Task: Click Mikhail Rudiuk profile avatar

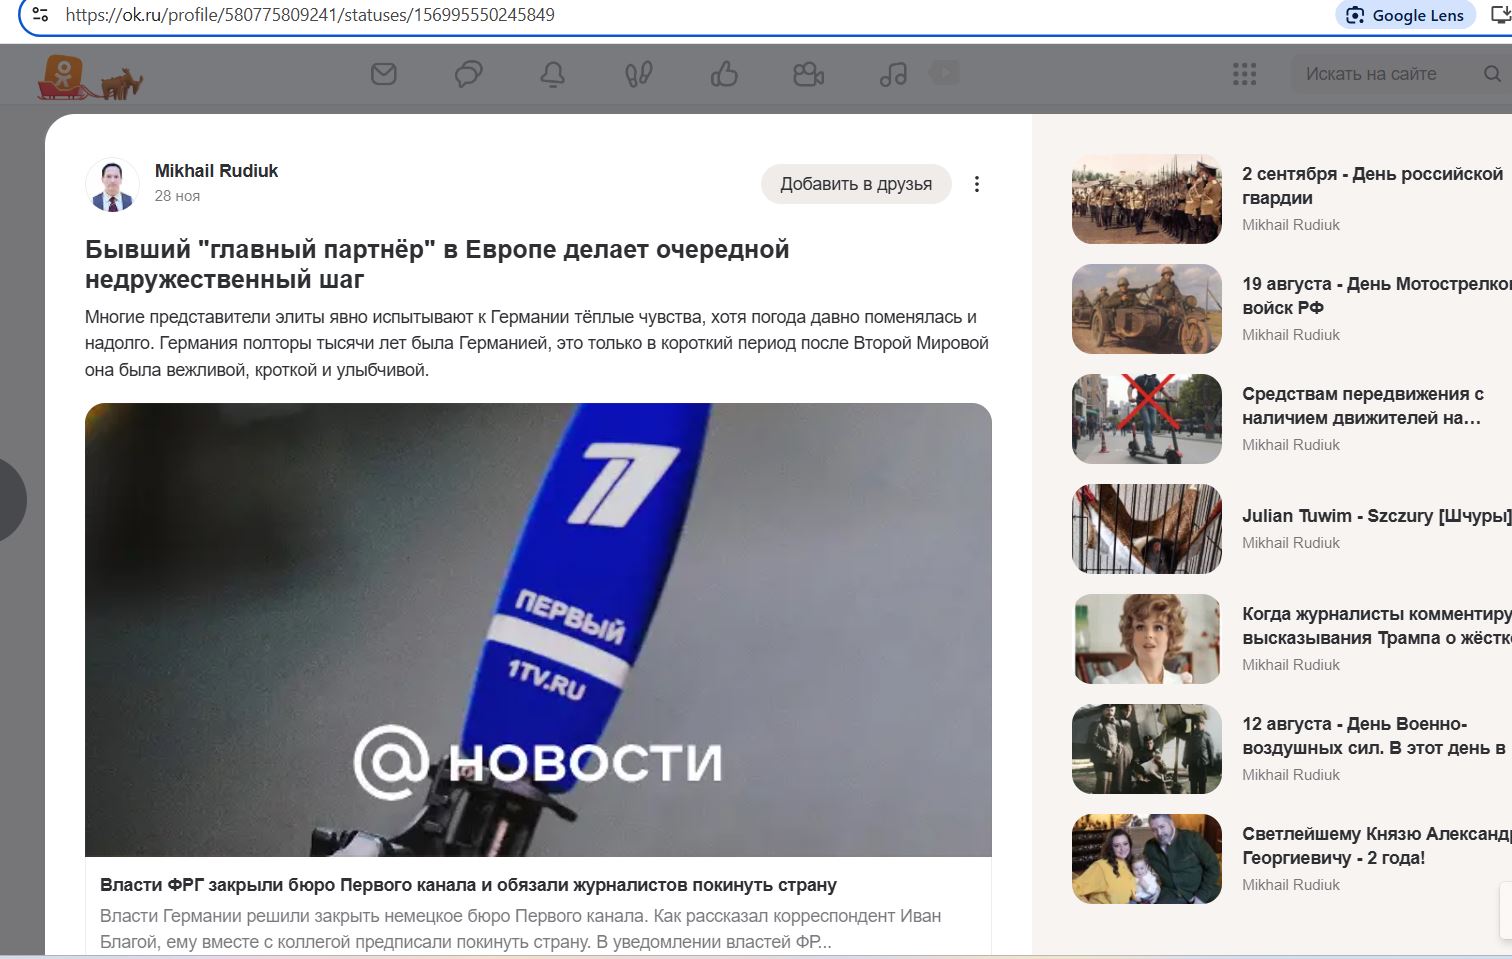Action: tap(112, 185)
